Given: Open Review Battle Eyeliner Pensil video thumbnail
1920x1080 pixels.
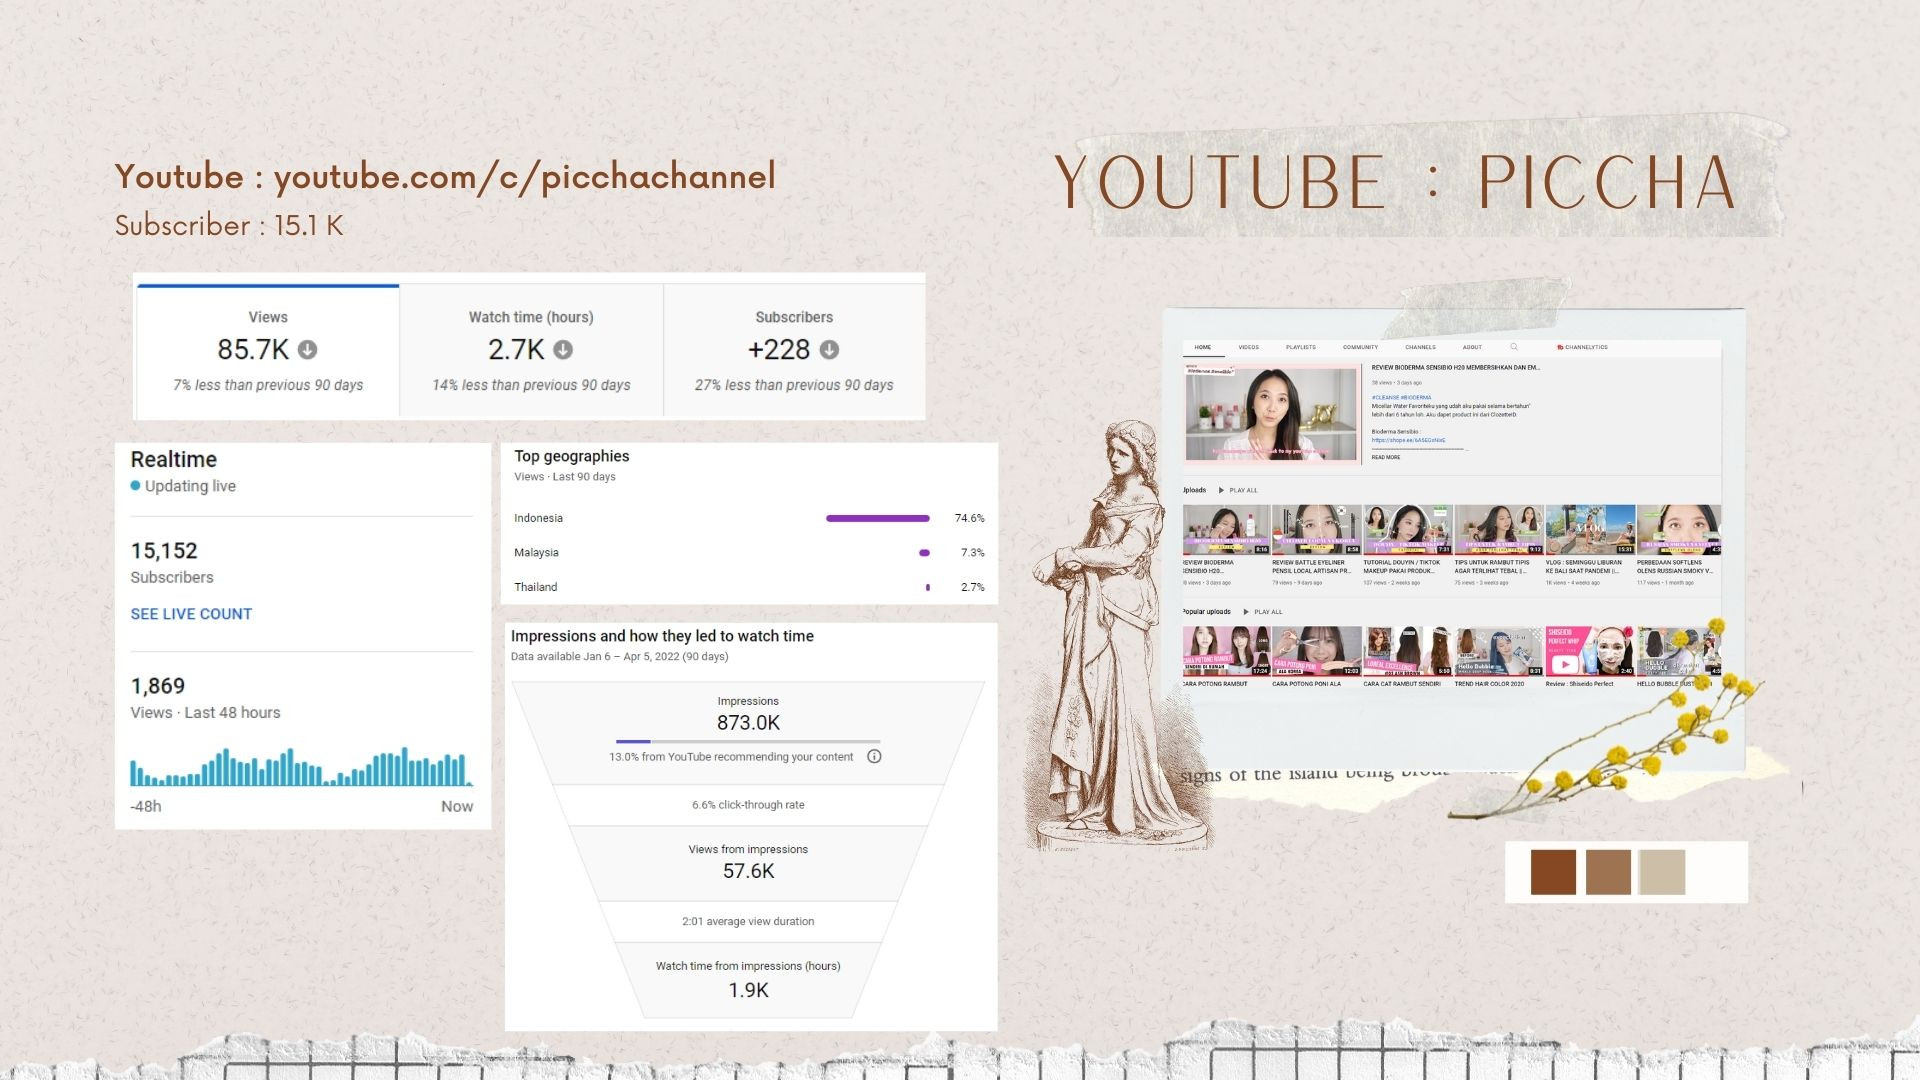Looking at the screenshot, I should tap(1316, 529).
